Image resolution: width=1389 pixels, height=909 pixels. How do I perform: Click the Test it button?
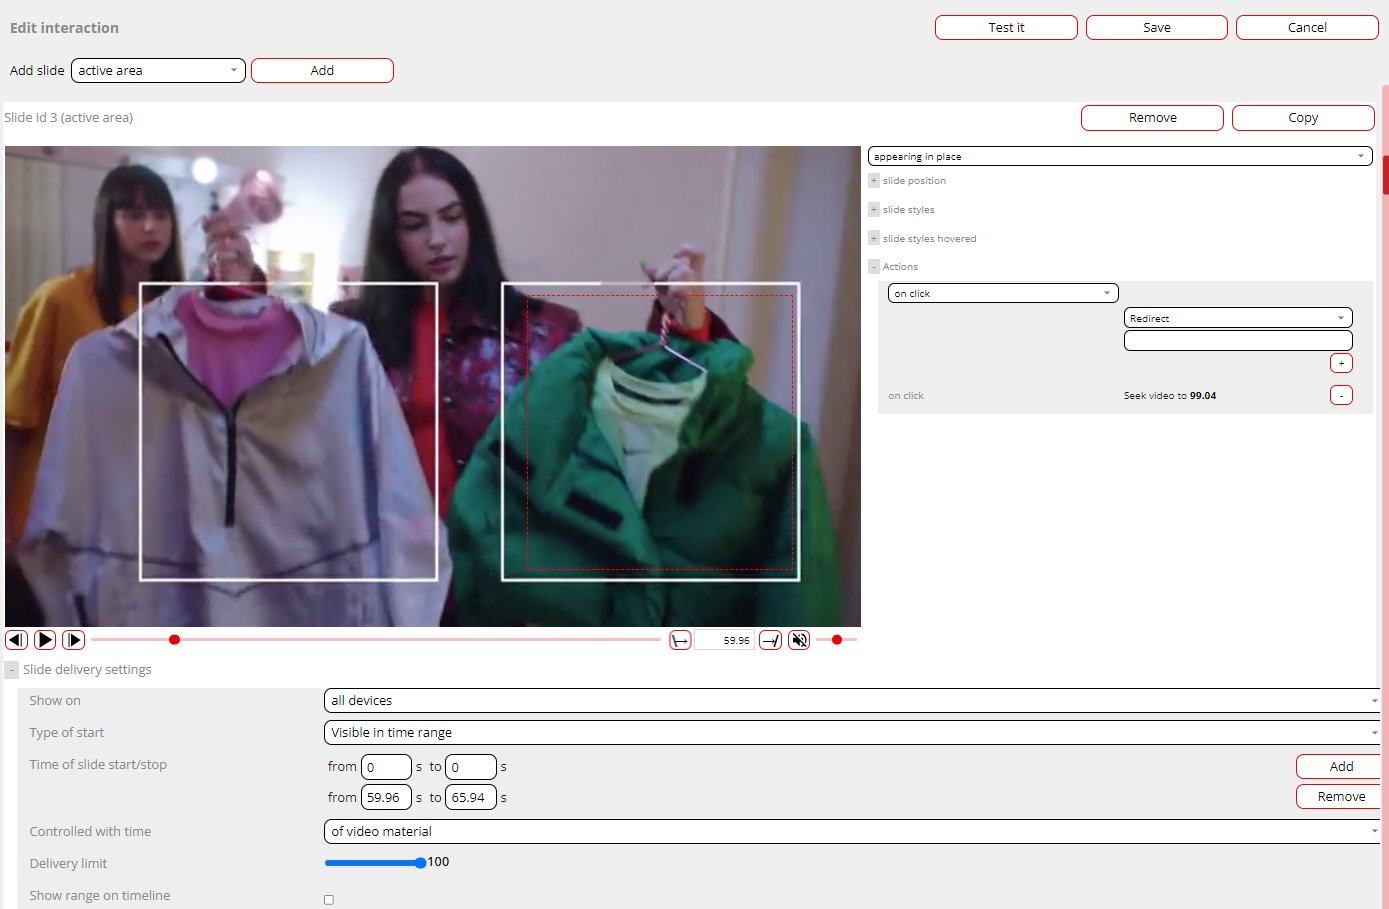[1006, 28]
